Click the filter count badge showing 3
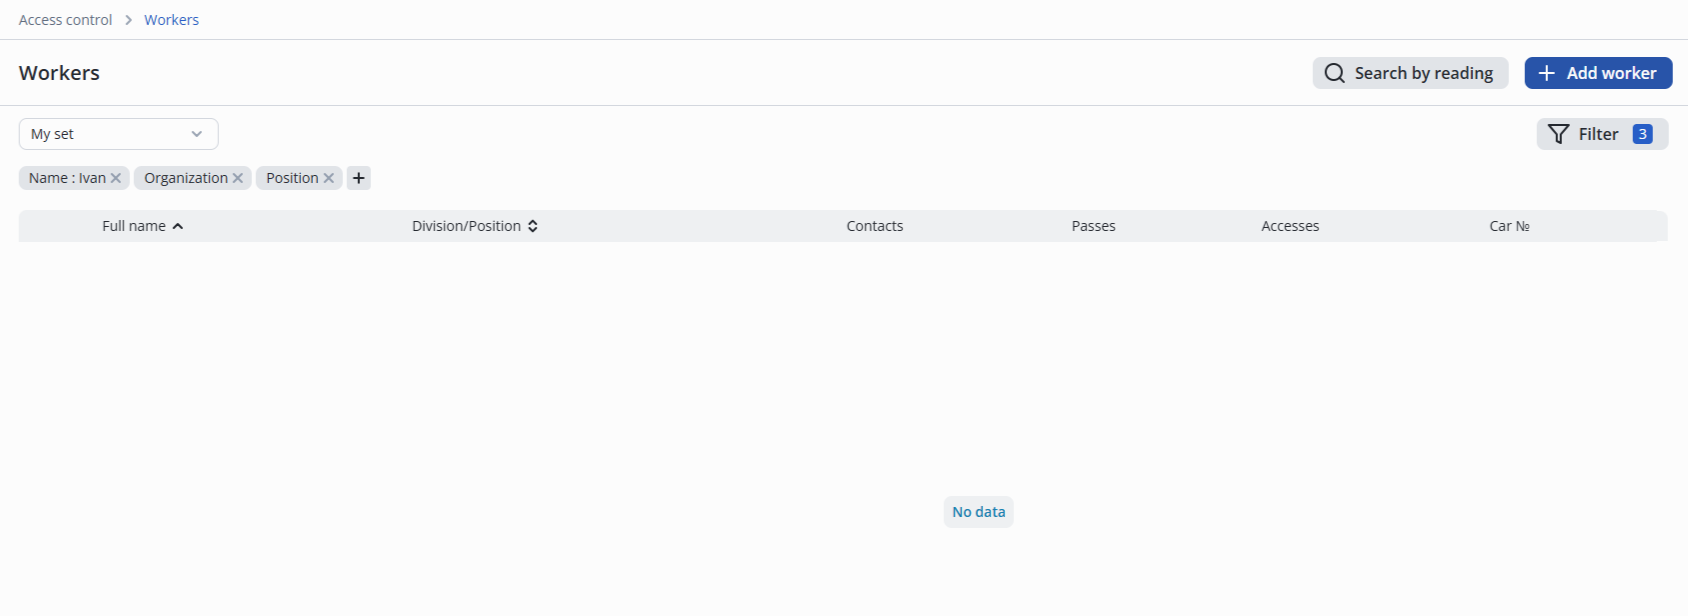The image size is (1688, 616). (x=1642, y=134)
